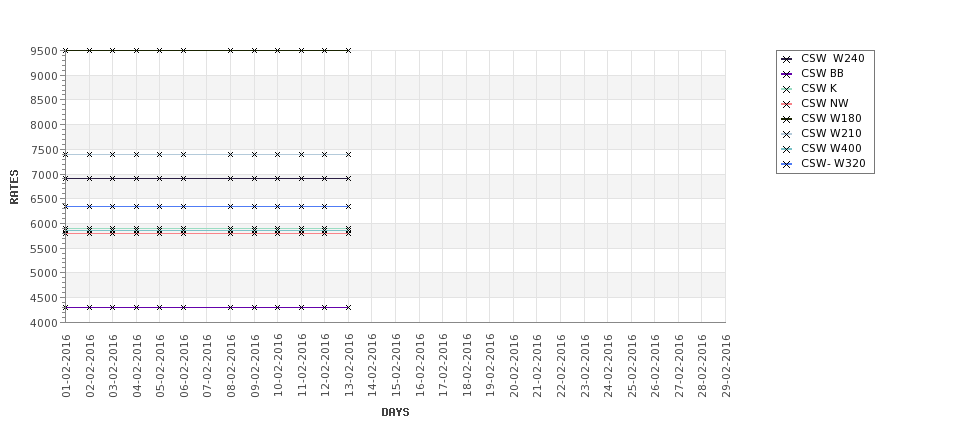Select the 'CSW W210' legend label
Viewport: 975px width, 429px height.
831,133
